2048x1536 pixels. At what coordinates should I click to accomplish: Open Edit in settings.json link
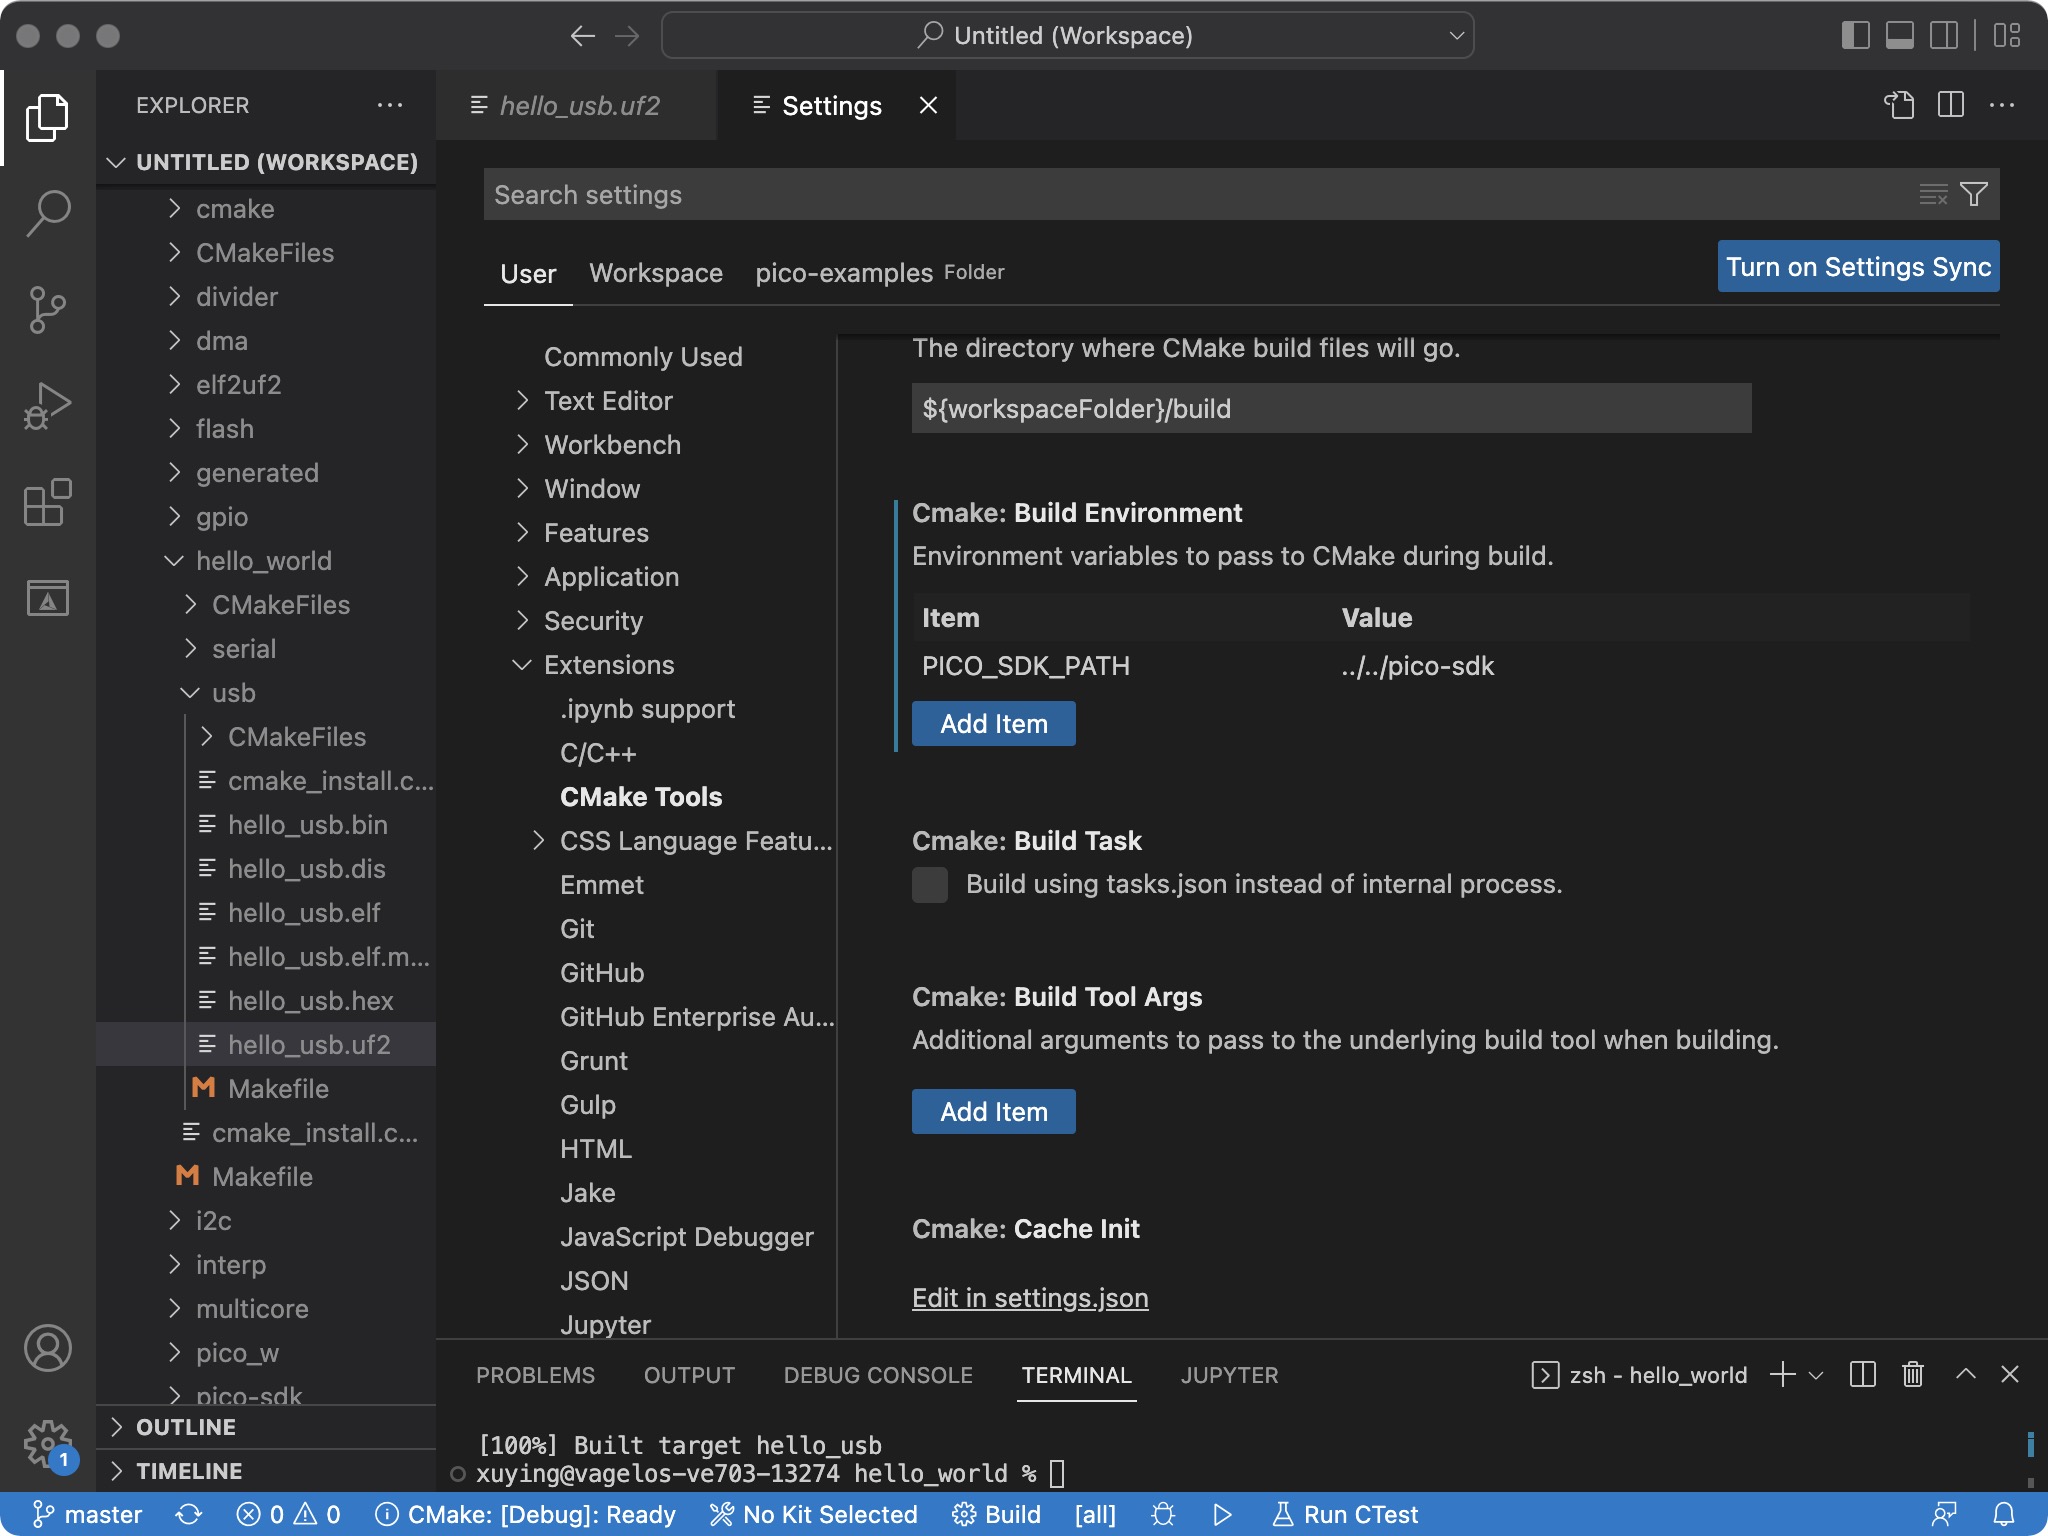pyautogui.click(x=1029, y=1297)
